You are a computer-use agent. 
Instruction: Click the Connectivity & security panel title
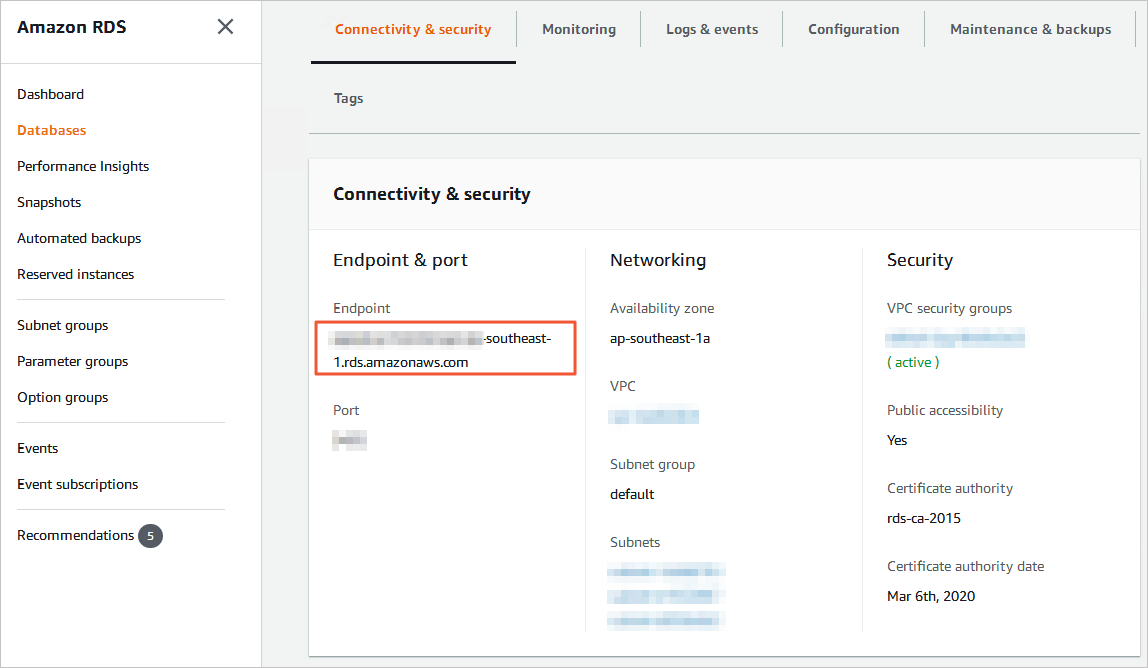point(431,194)
